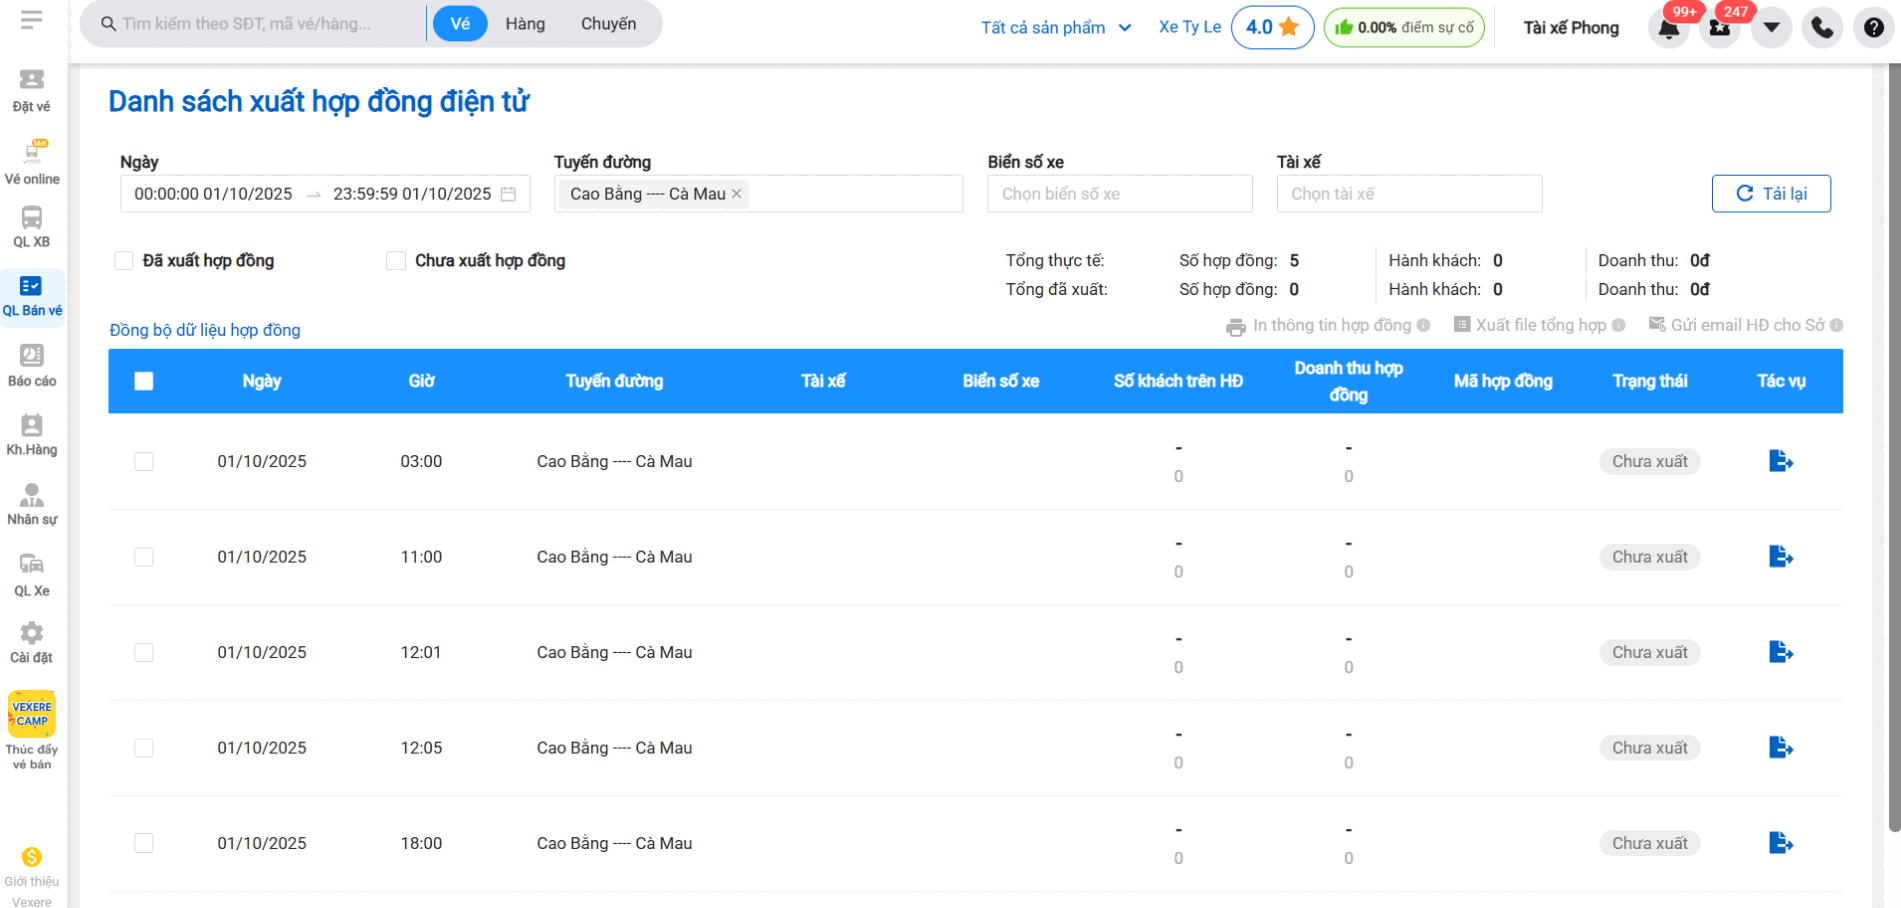Viewport: 1901px width, 908px height.
Task: Click the phone call icon
Action: coord(1822,28)
